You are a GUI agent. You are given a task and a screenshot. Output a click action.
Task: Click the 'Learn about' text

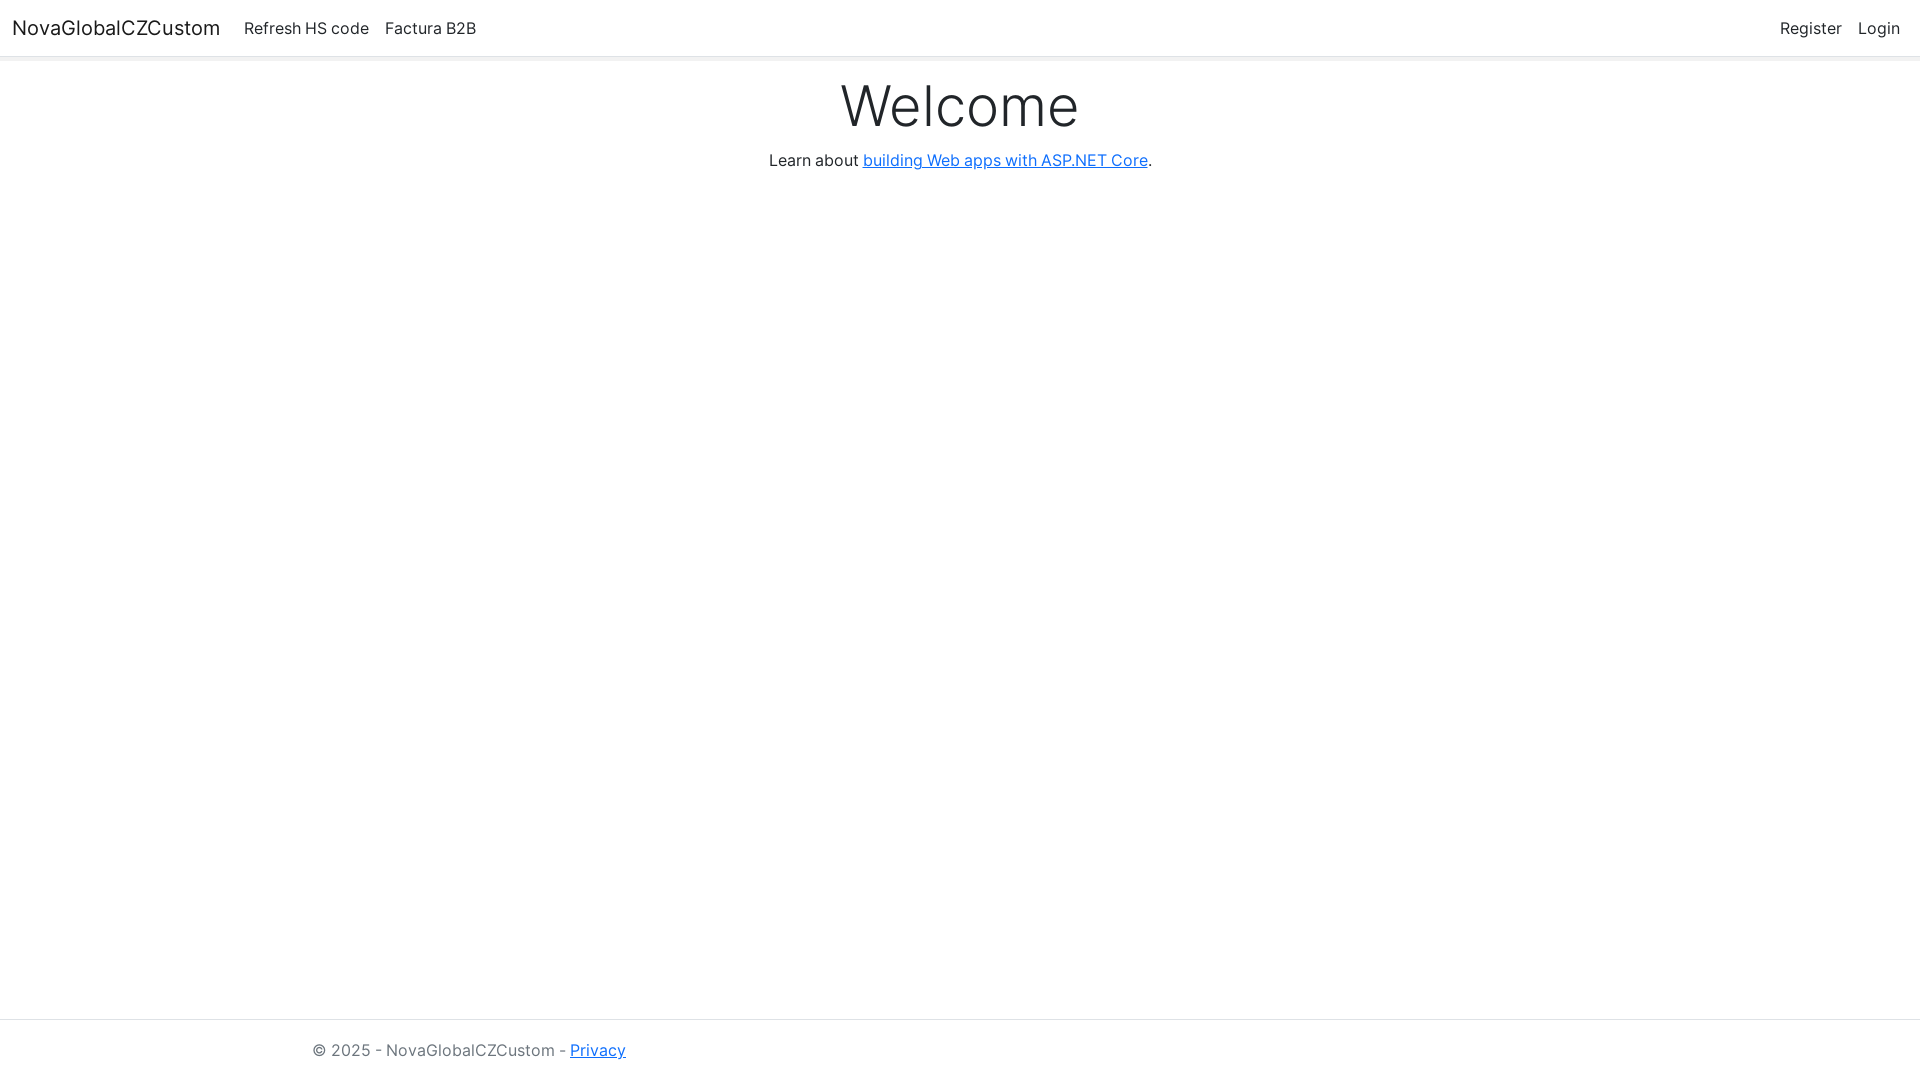[813, 160]
